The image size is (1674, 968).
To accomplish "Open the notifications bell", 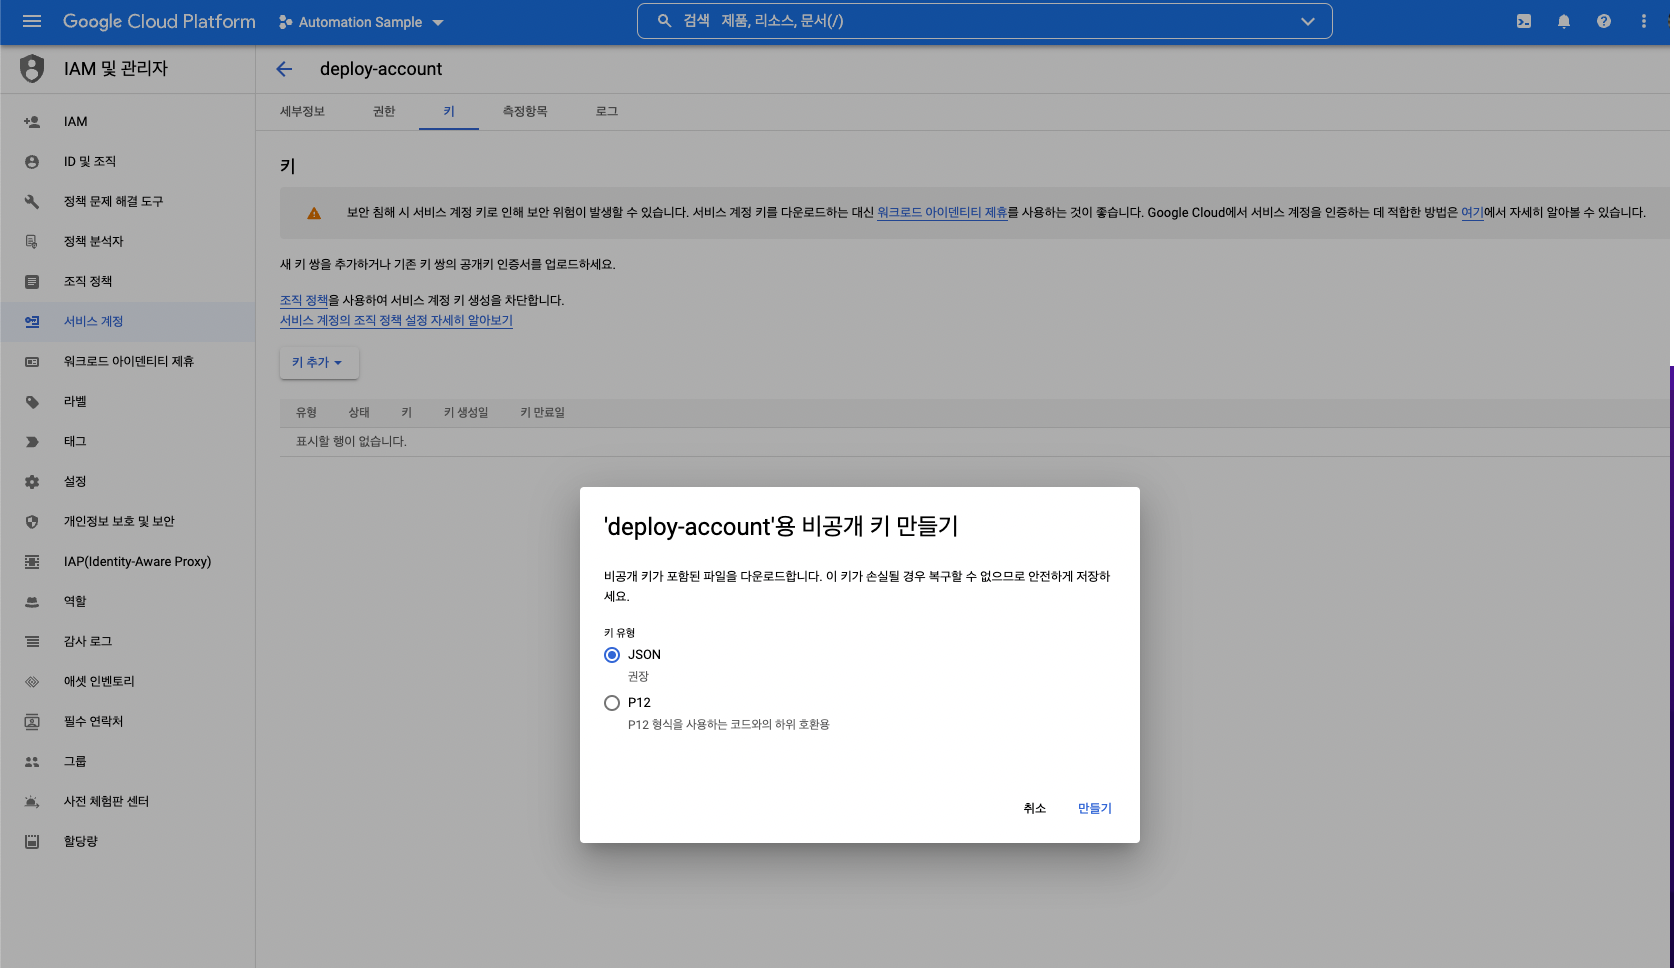I will point(1564,21).
